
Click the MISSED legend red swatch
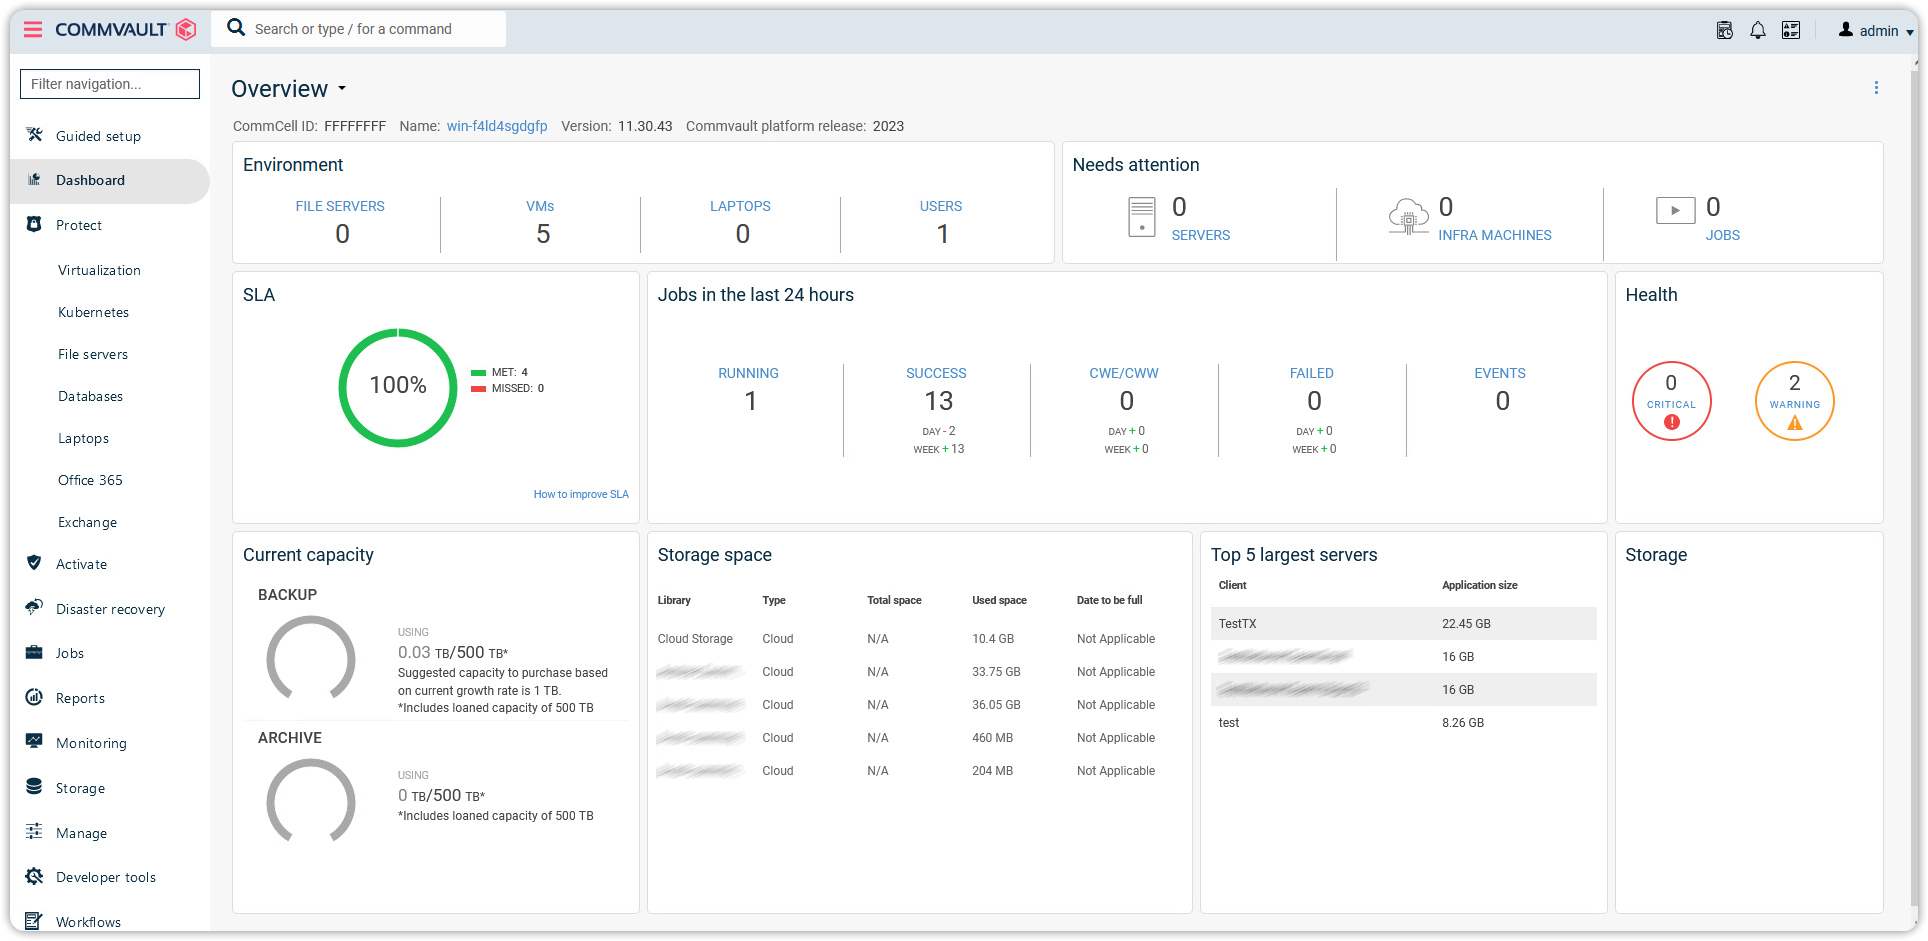point(478,388)
